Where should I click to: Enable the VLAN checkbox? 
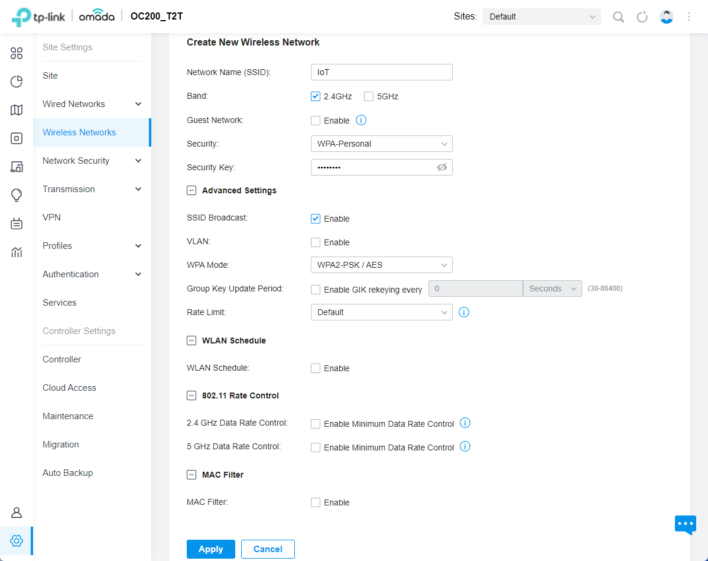[316, 243]
